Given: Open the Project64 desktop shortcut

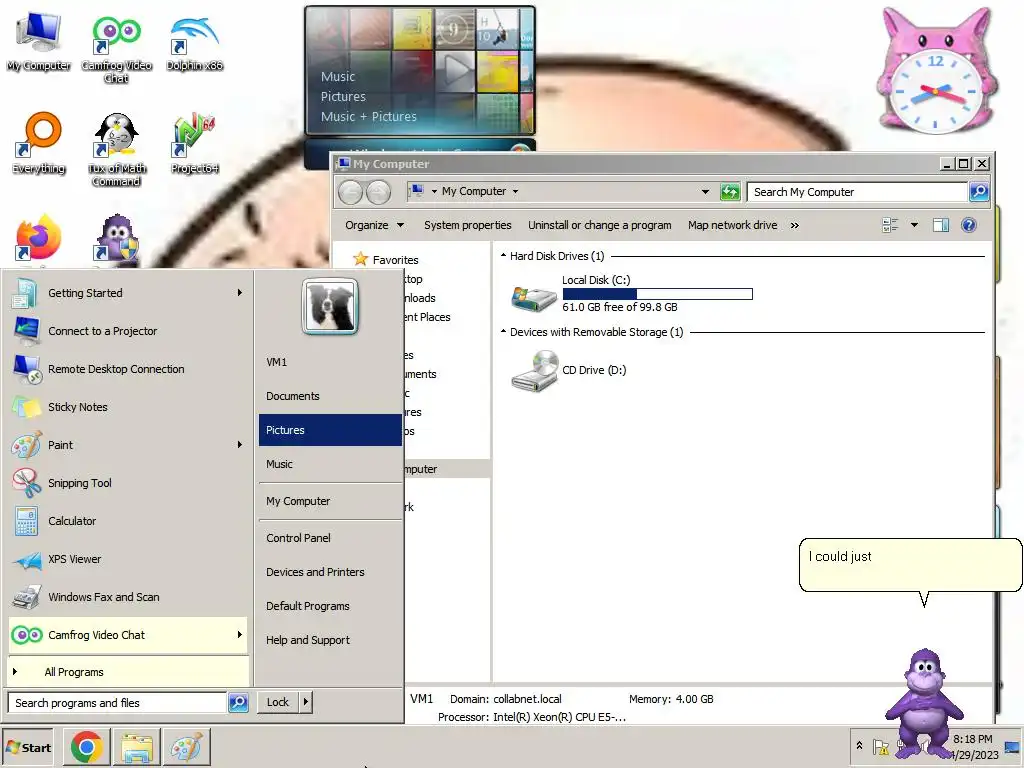Looking at the screenshot, I should click(194, 142).
